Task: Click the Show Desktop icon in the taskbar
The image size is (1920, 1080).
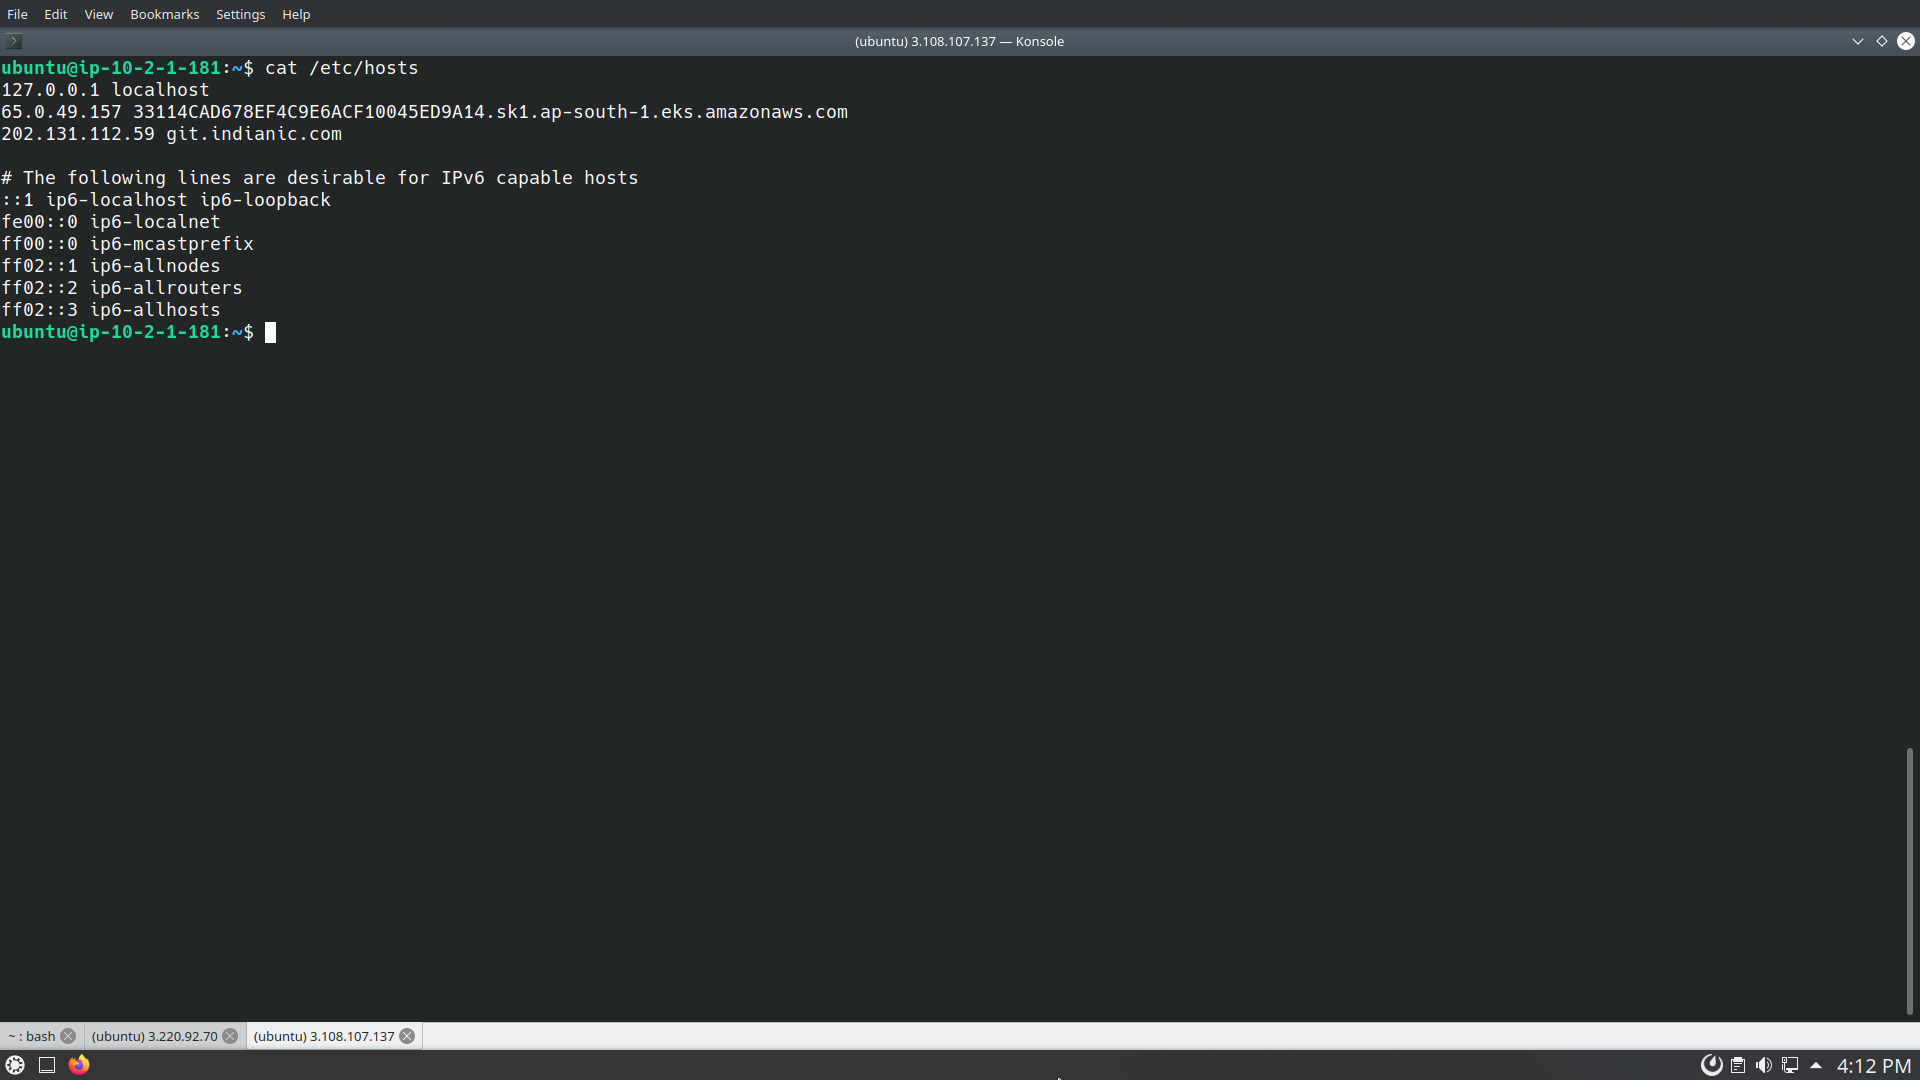Action: tap(46, 1064)
